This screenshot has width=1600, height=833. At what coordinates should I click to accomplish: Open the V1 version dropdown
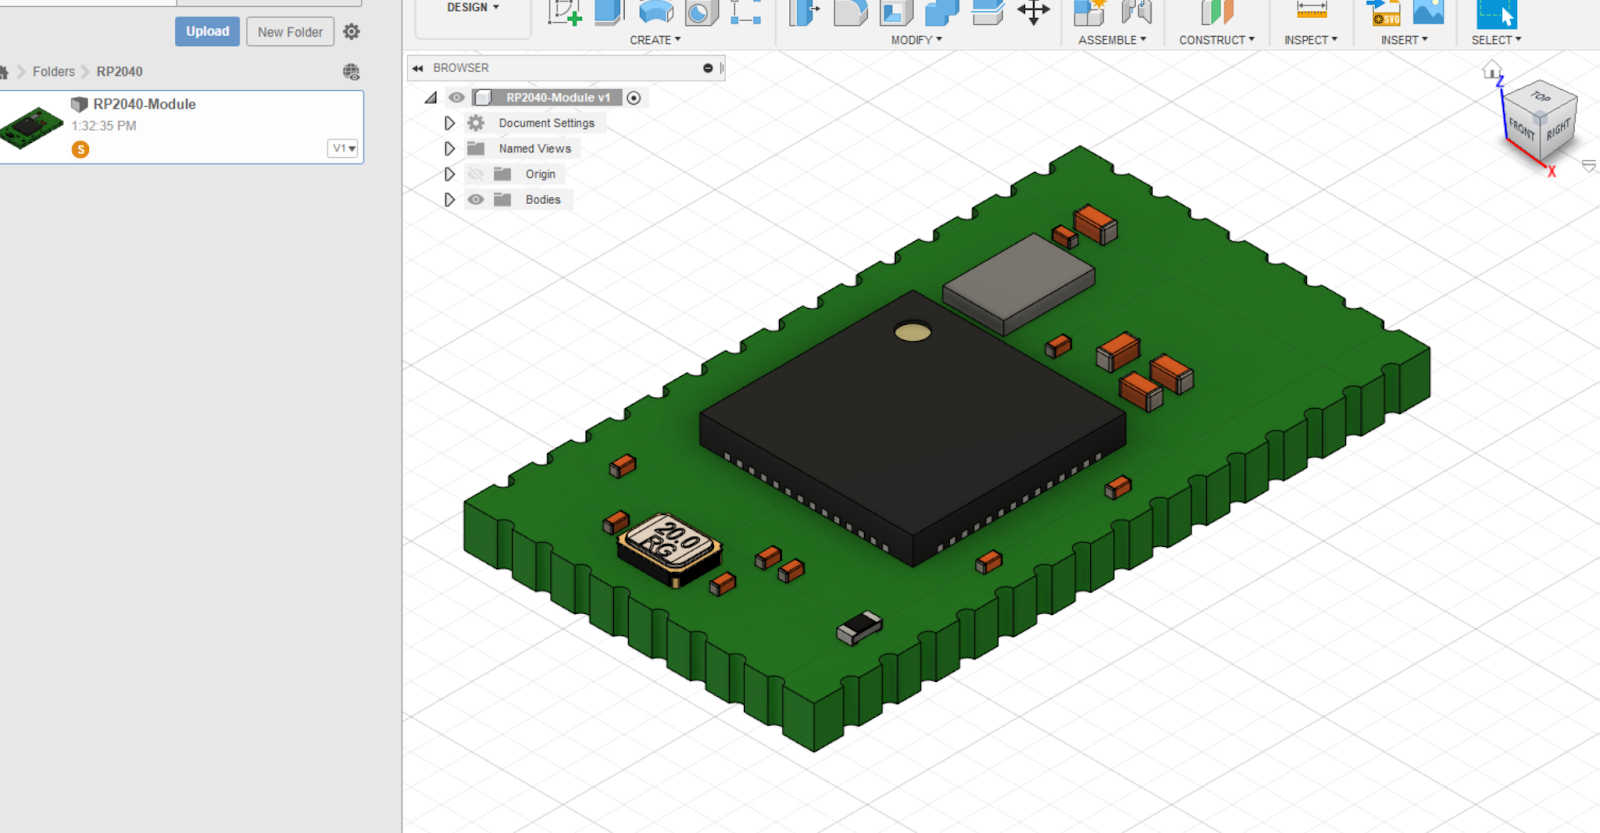coord(343,148)
